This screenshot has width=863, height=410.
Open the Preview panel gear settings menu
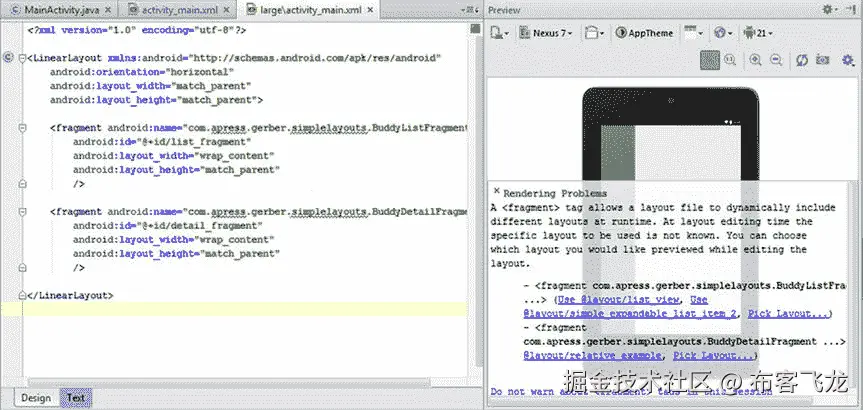pyautogui.click(x=829, y=9)
